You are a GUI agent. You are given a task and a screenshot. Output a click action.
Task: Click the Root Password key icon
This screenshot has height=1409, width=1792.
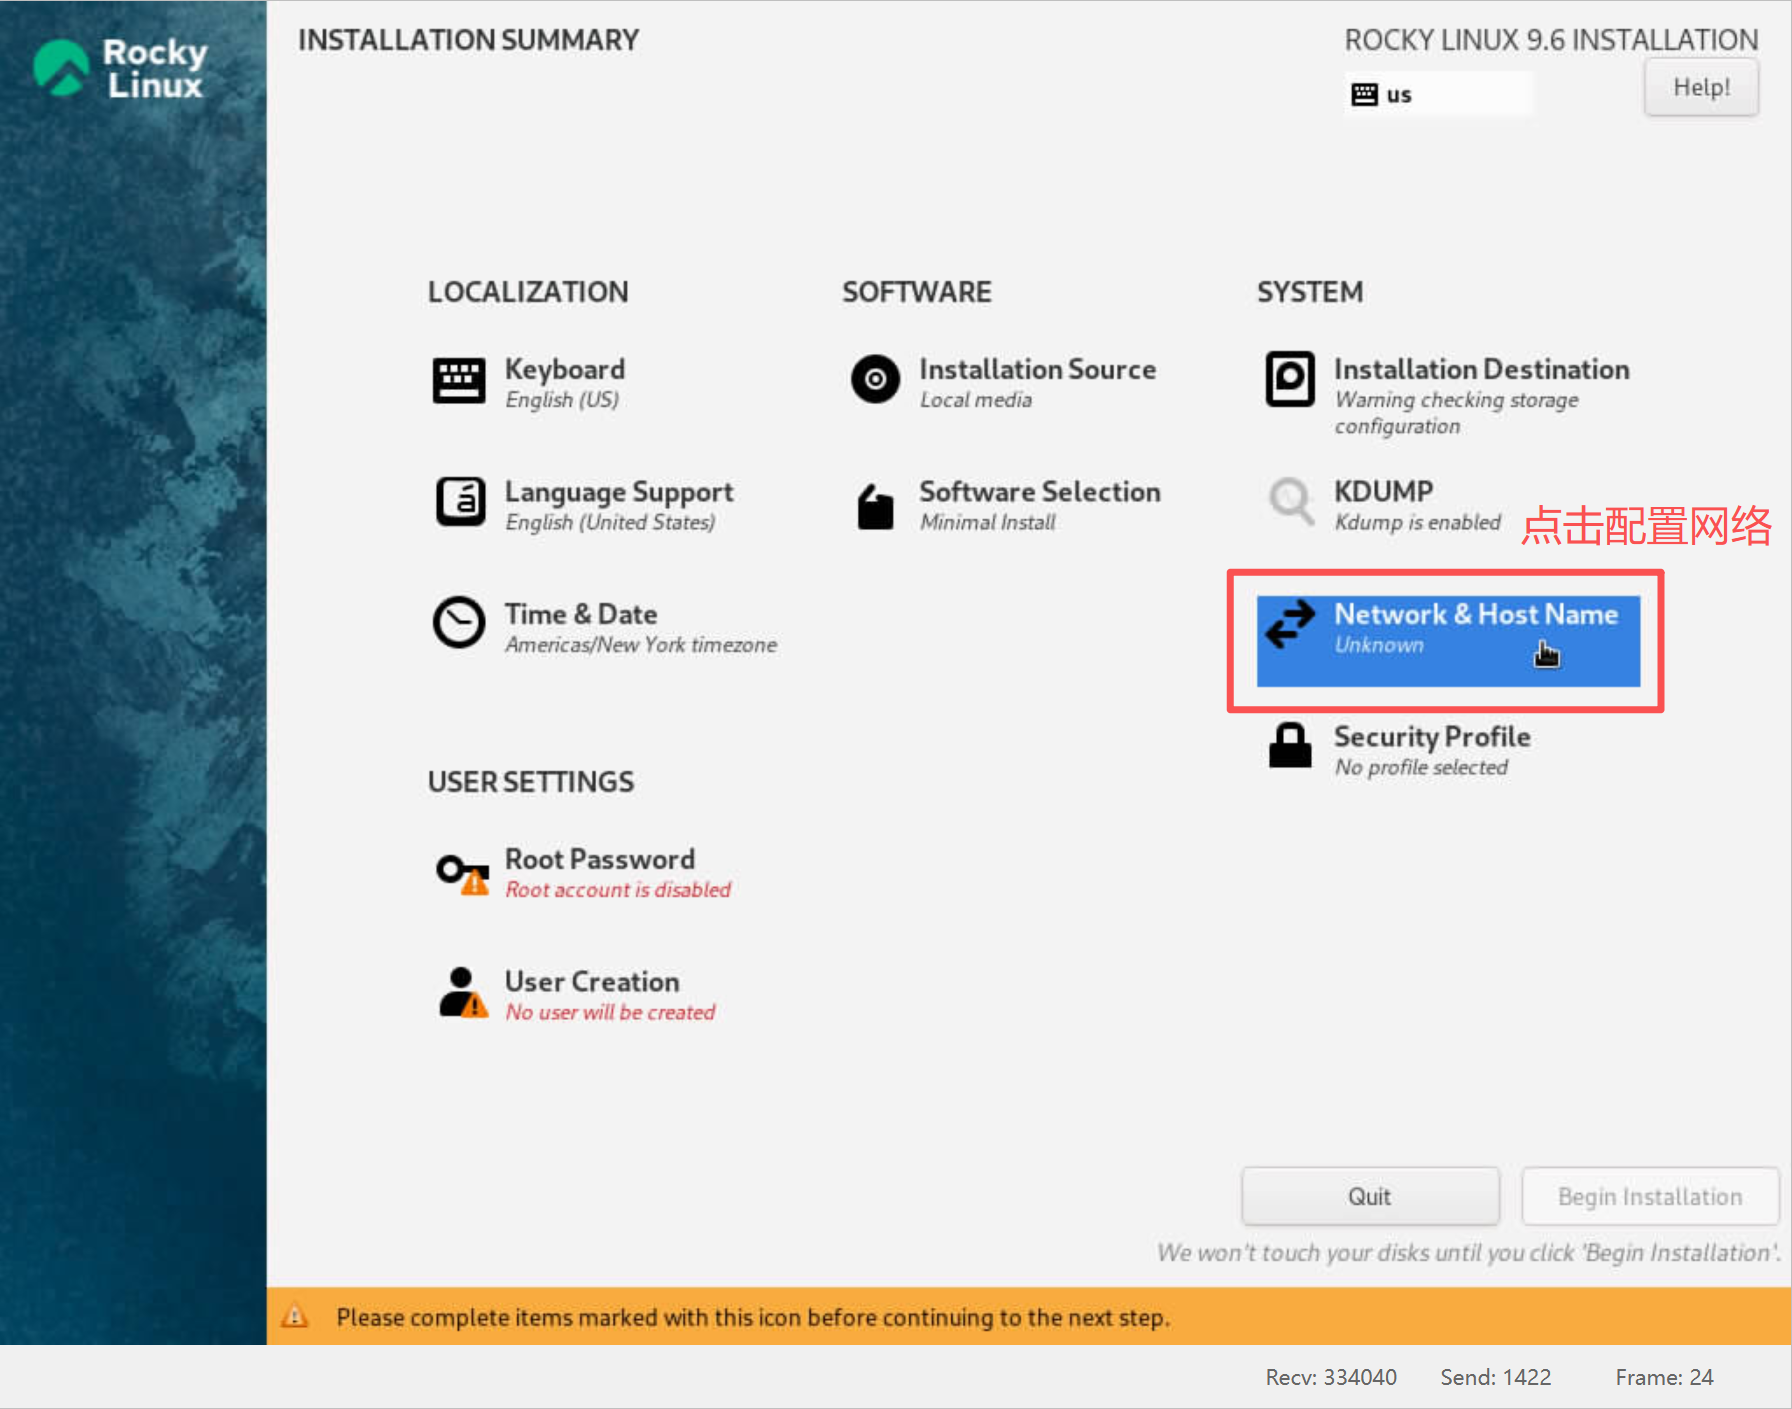pyautogui.click(x=462, y=873)
